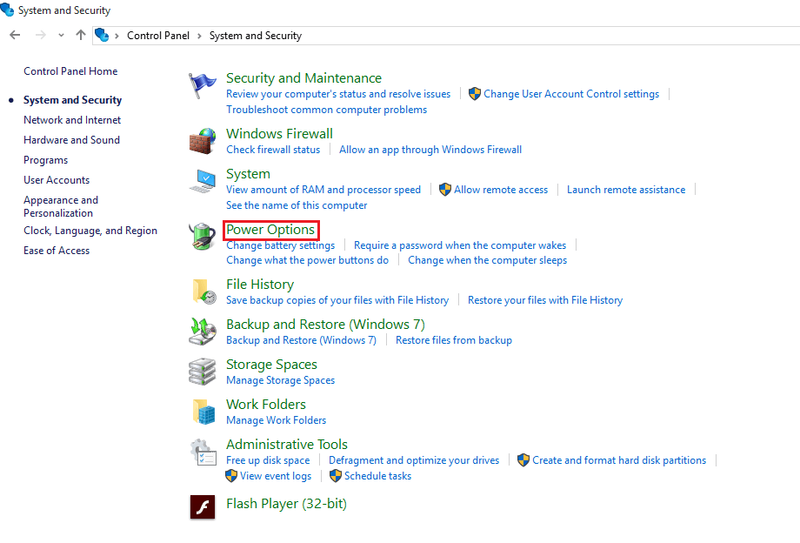This screenshot has width=800, height=543.
Task: Click the System computer monitor icon
Action: [x=203, y=181]
